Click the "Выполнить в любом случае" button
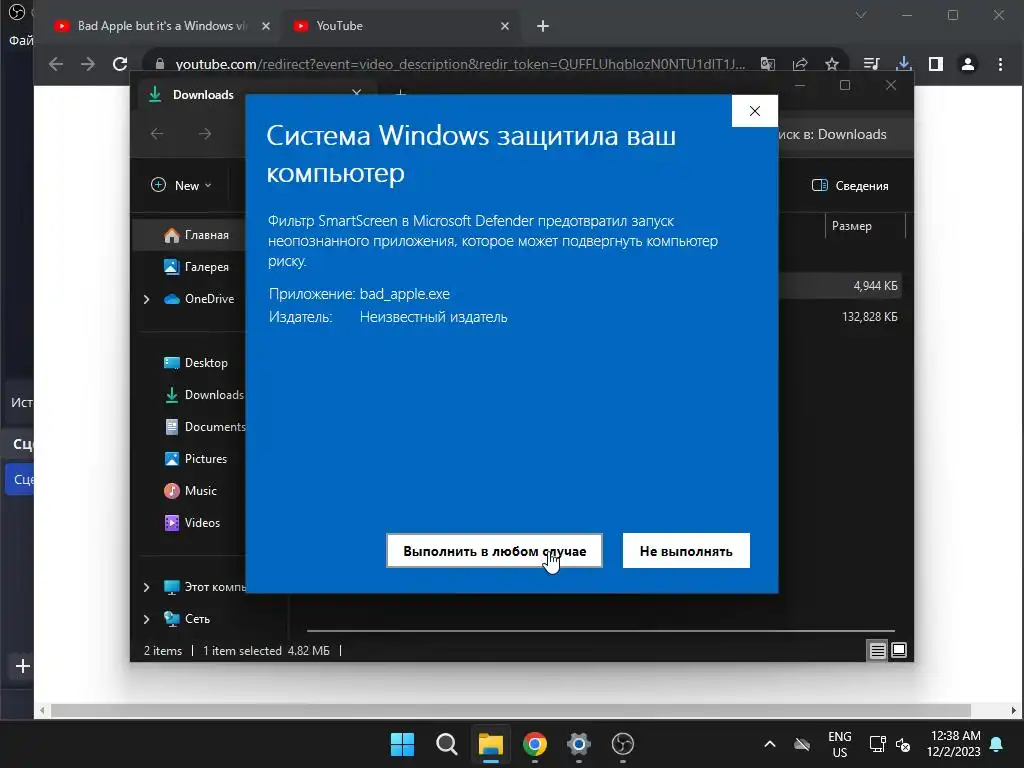 494,551
